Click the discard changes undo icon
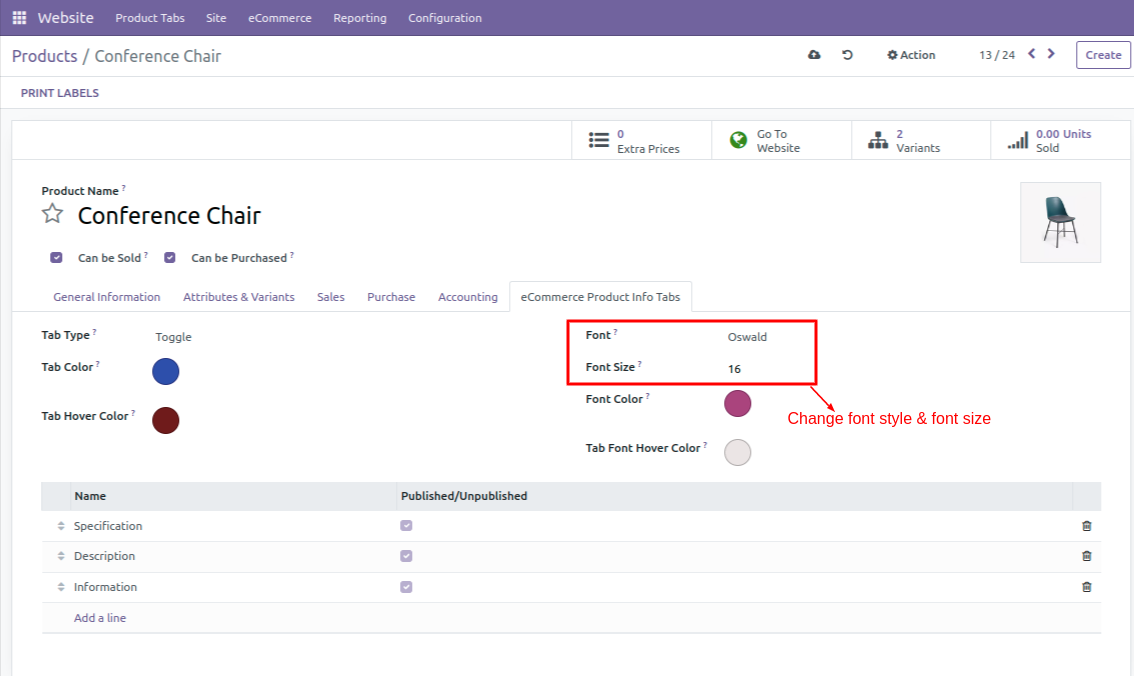The image size is (1134, 676). [x=848, y=55]
